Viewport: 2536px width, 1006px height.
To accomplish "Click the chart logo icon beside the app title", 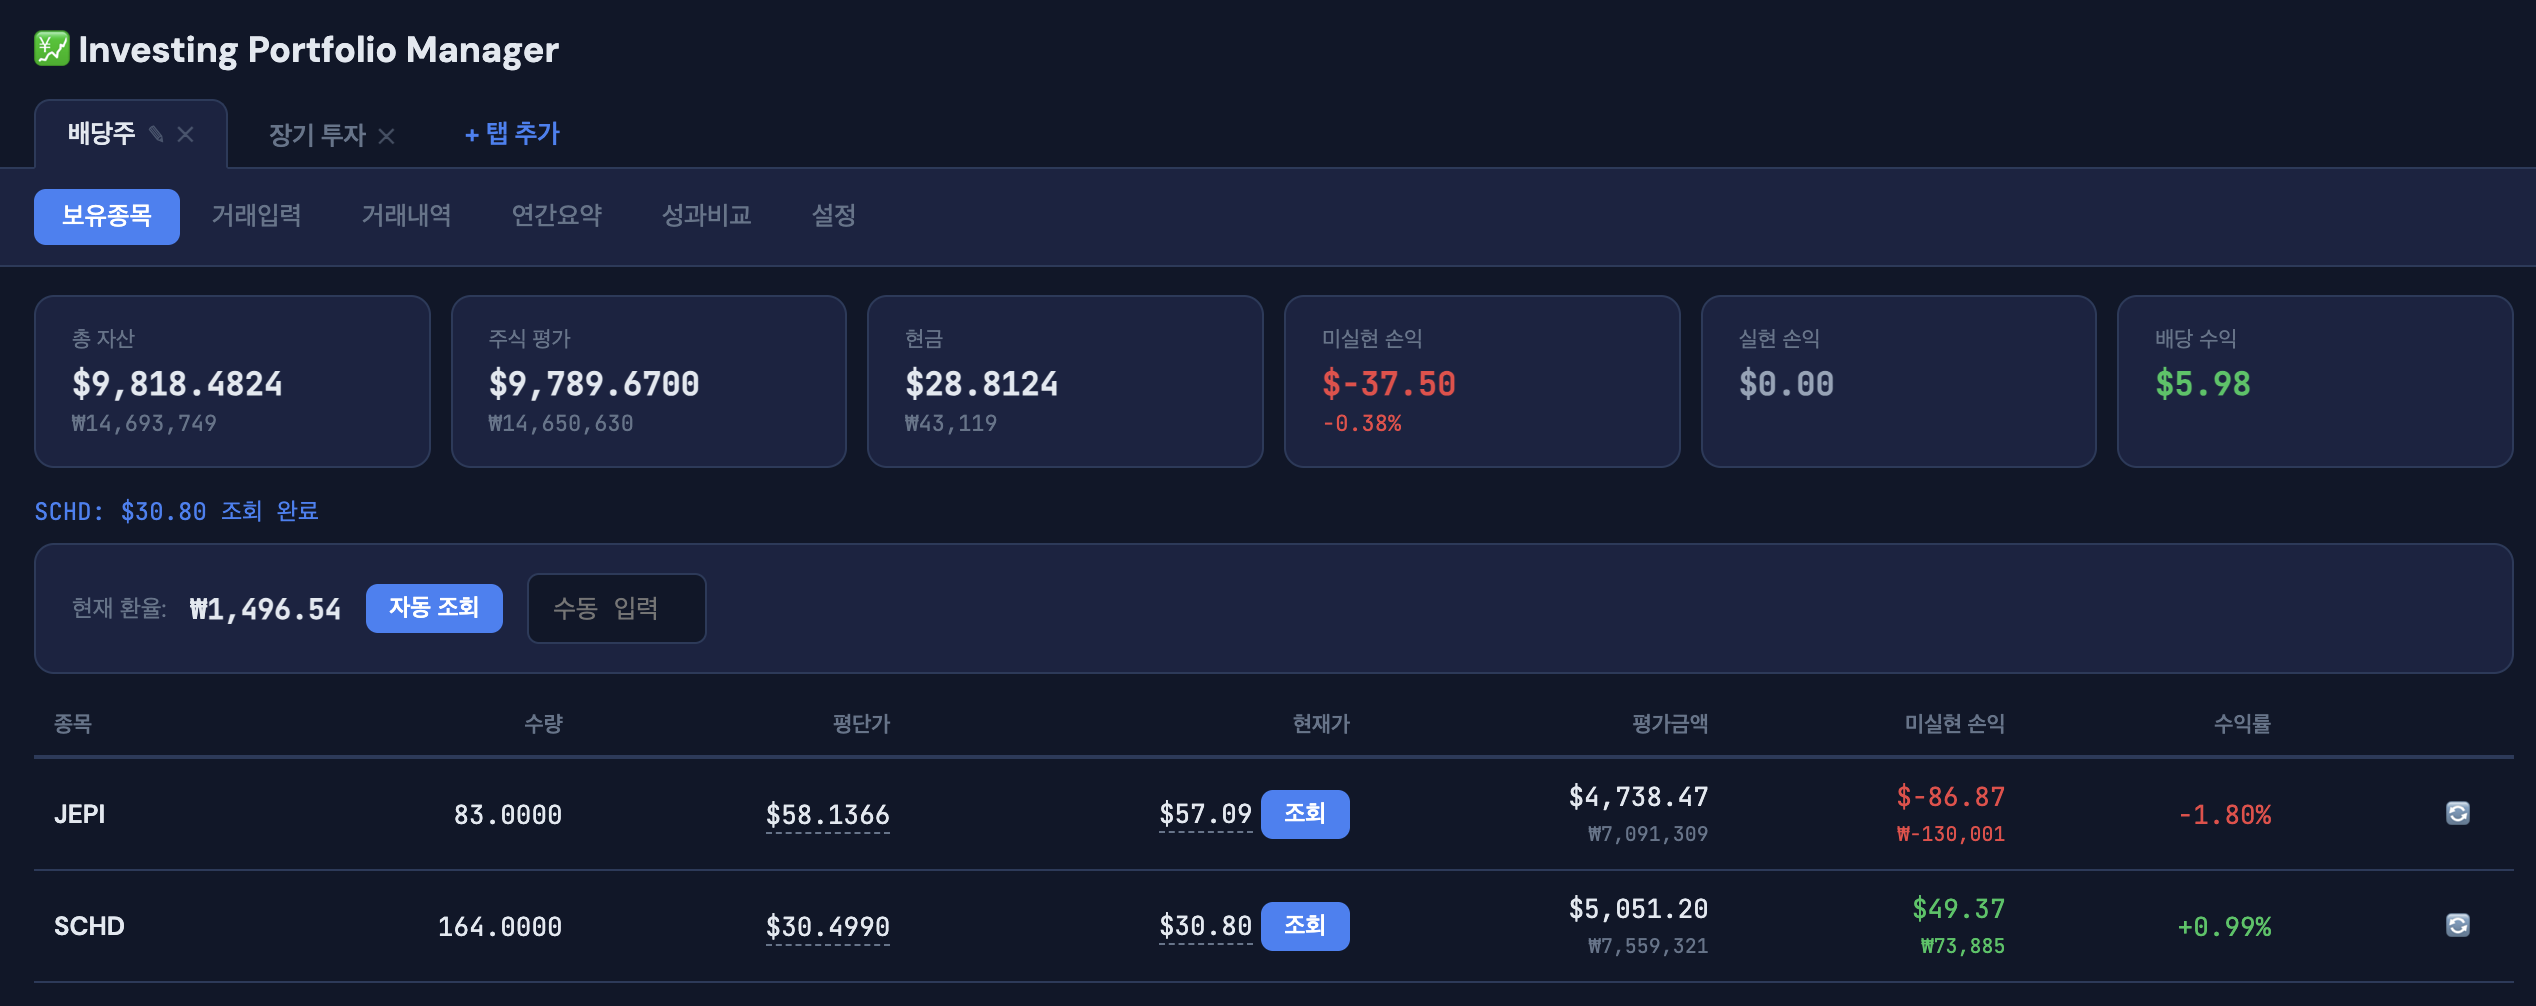I will click(52, 49).
